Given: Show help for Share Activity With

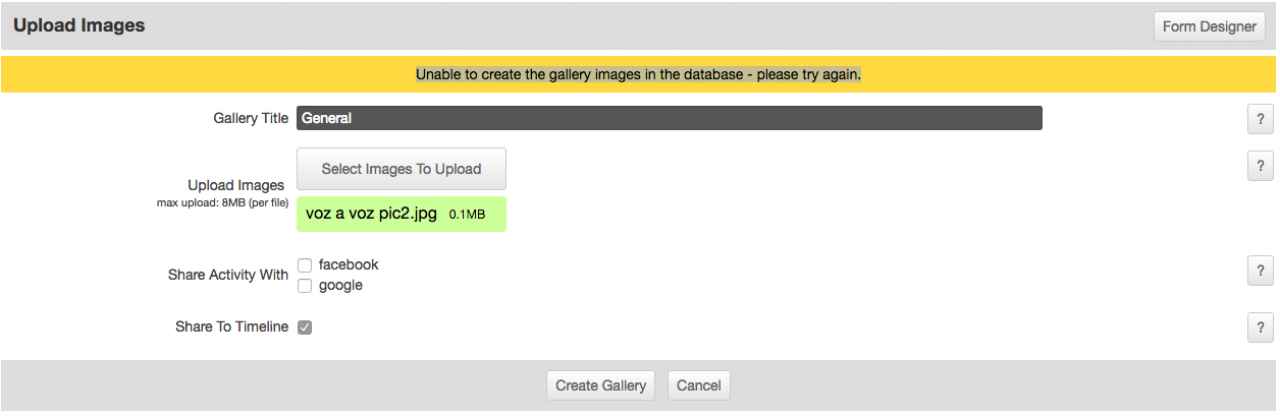Looking at the screenshot, I should (x=1260, y=270).
